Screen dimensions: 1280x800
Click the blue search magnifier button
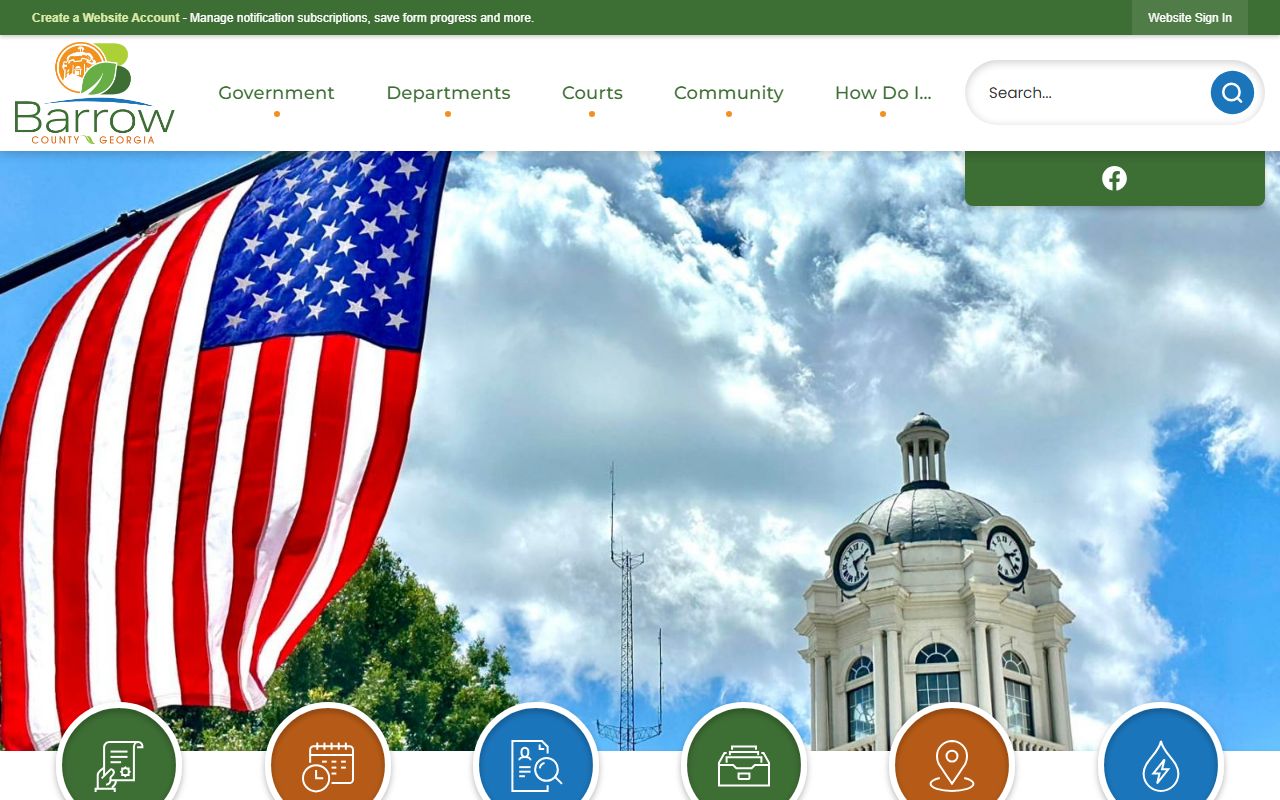pyautogui.click(x=1232, y=93)
